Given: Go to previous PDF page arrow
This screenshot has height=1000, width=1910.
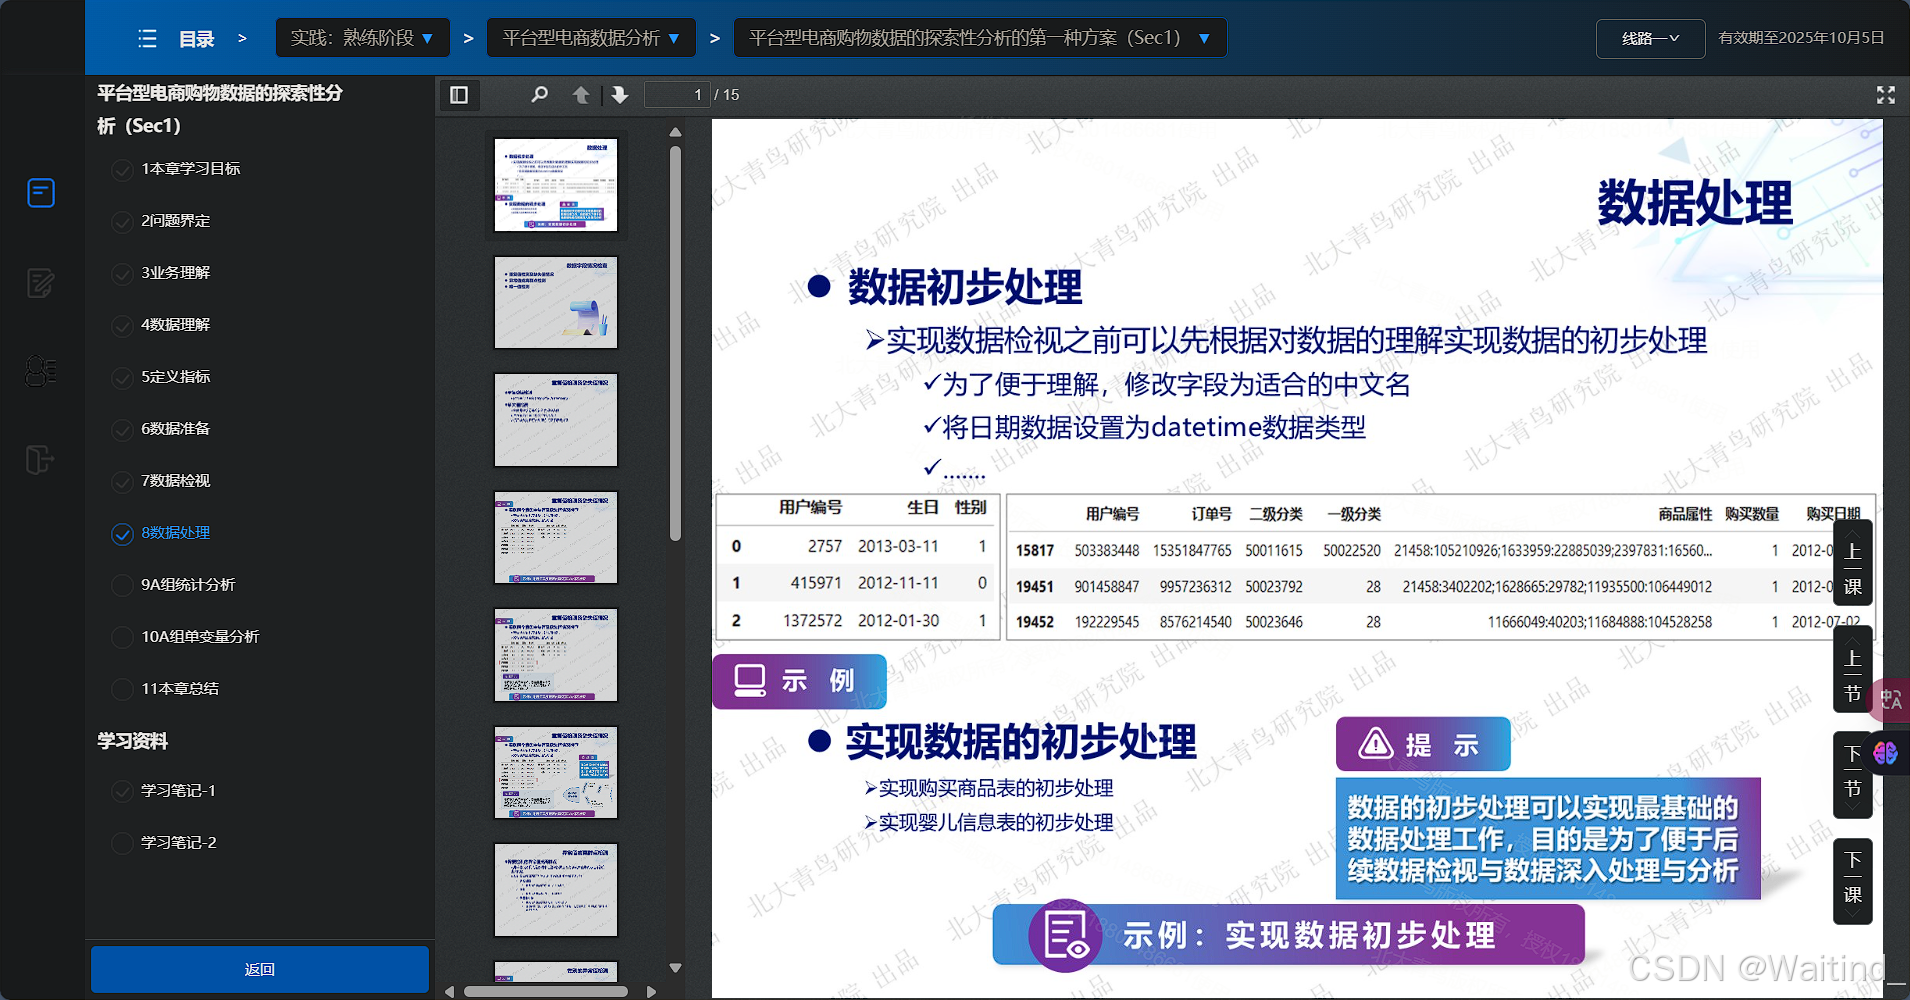Looking at the screenshot, I should coord(581,95).
